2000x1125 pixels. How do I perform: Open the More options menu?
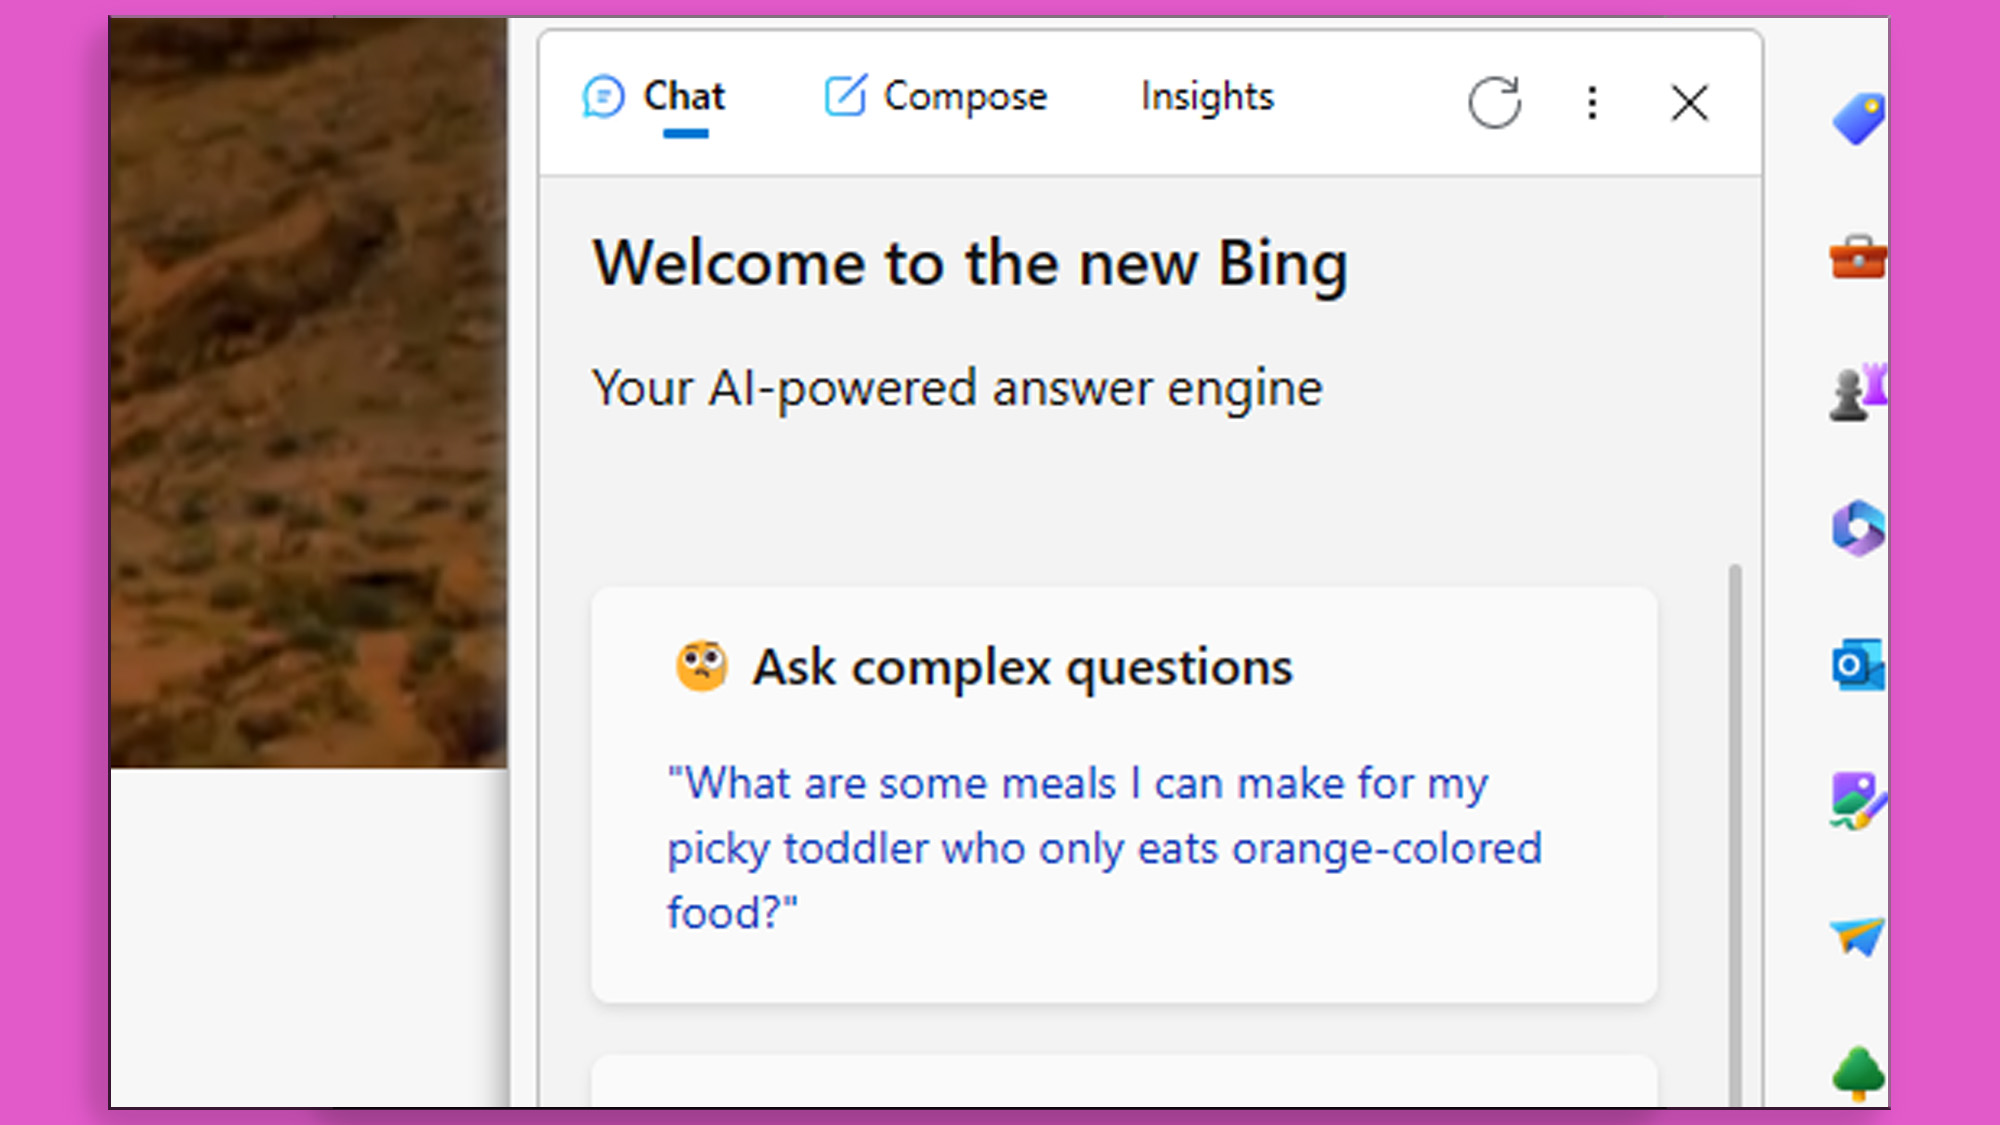coord(1591,102)
